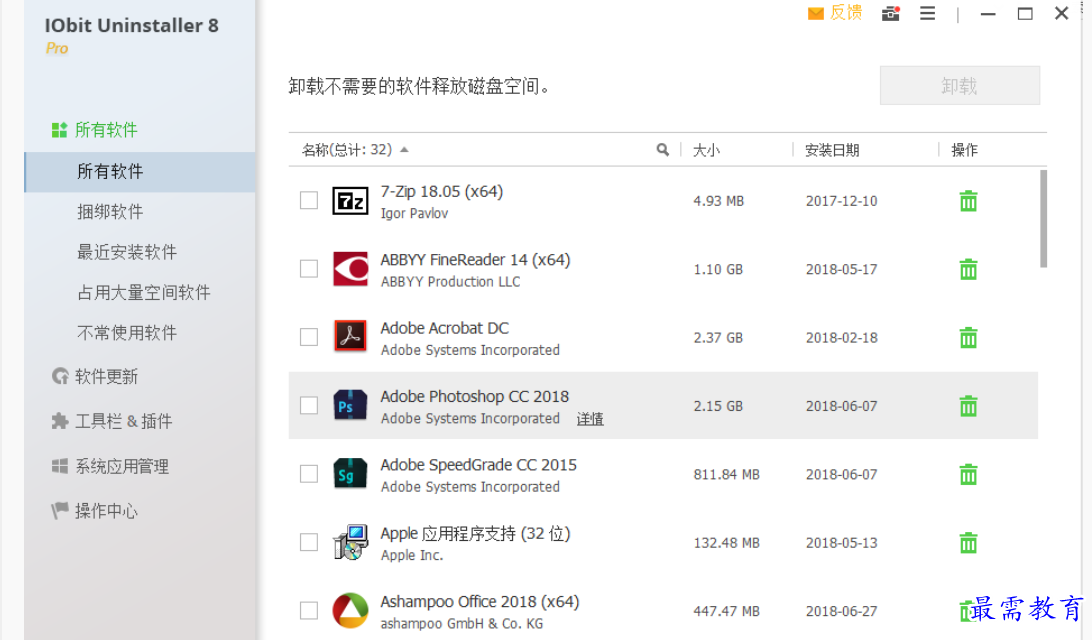The width and height of the screenshot is (1092, 640).
Task: Click the Apple installer package icon
Action: pyautogui.click(x=350, y=542)
